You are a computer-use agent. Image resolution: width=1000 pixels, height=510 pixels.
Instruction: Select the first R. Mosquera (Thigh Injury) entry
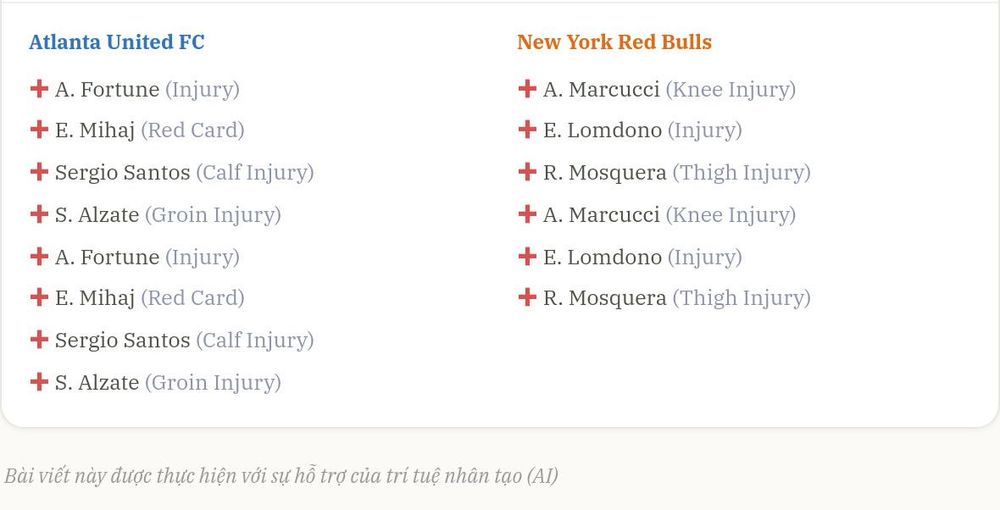(665, 172)
